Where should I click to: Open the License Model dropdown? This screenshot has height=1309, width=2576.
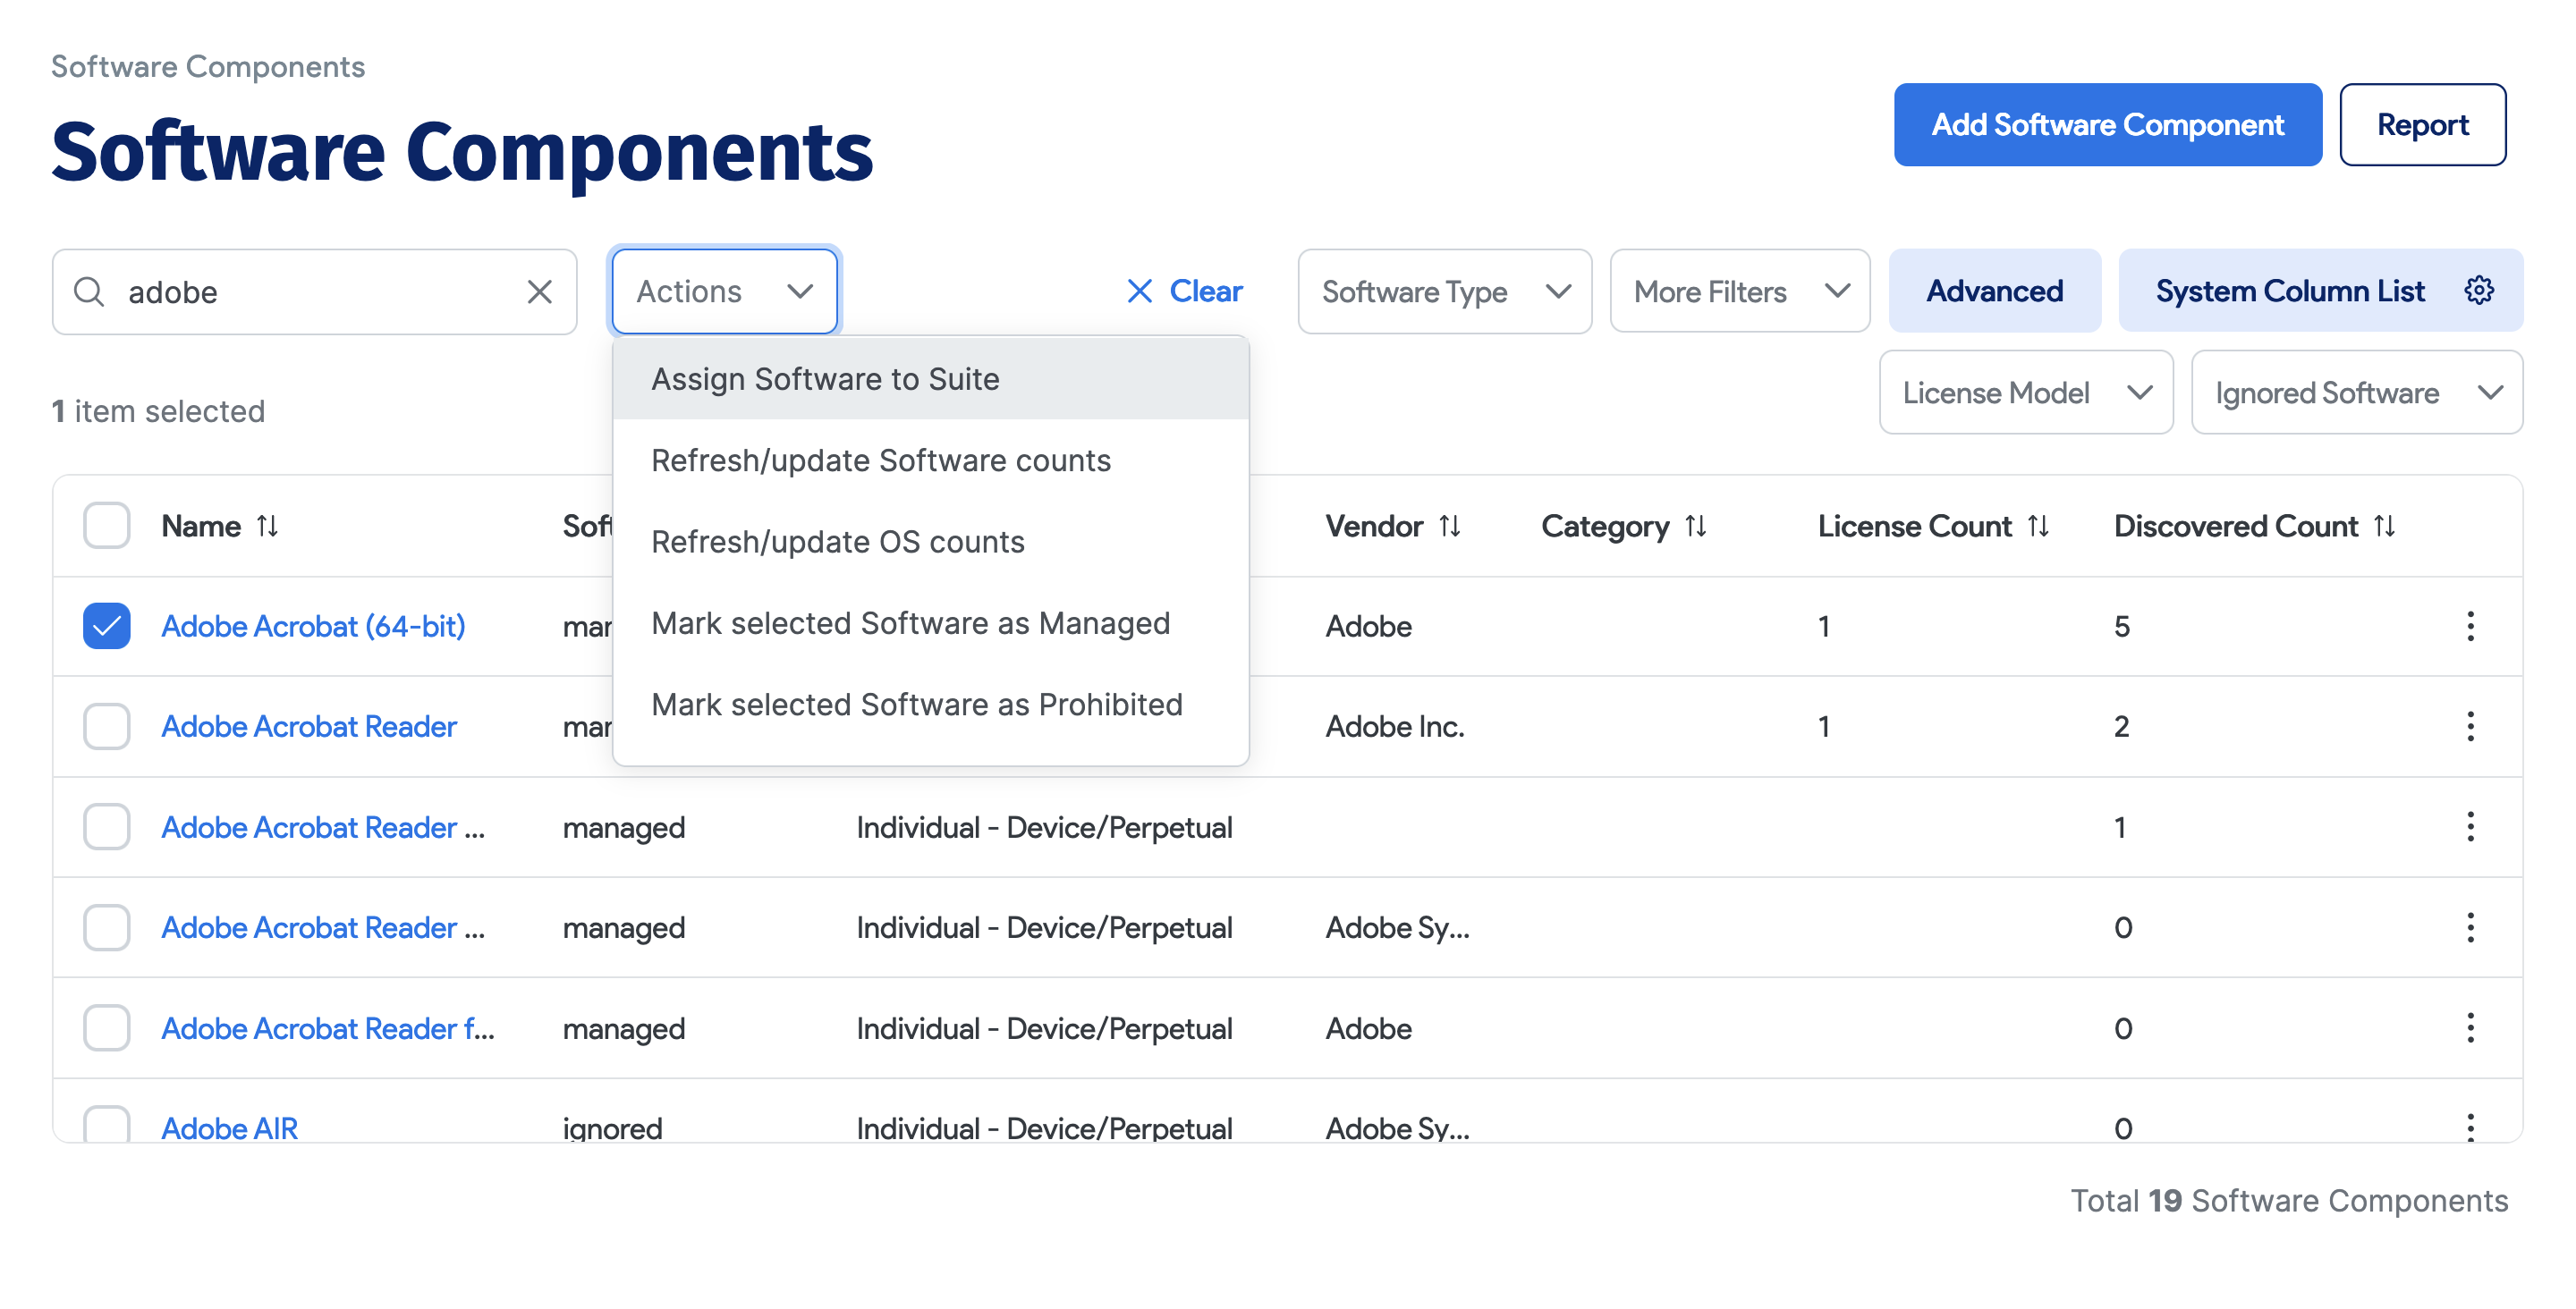tap(2026, 392)
